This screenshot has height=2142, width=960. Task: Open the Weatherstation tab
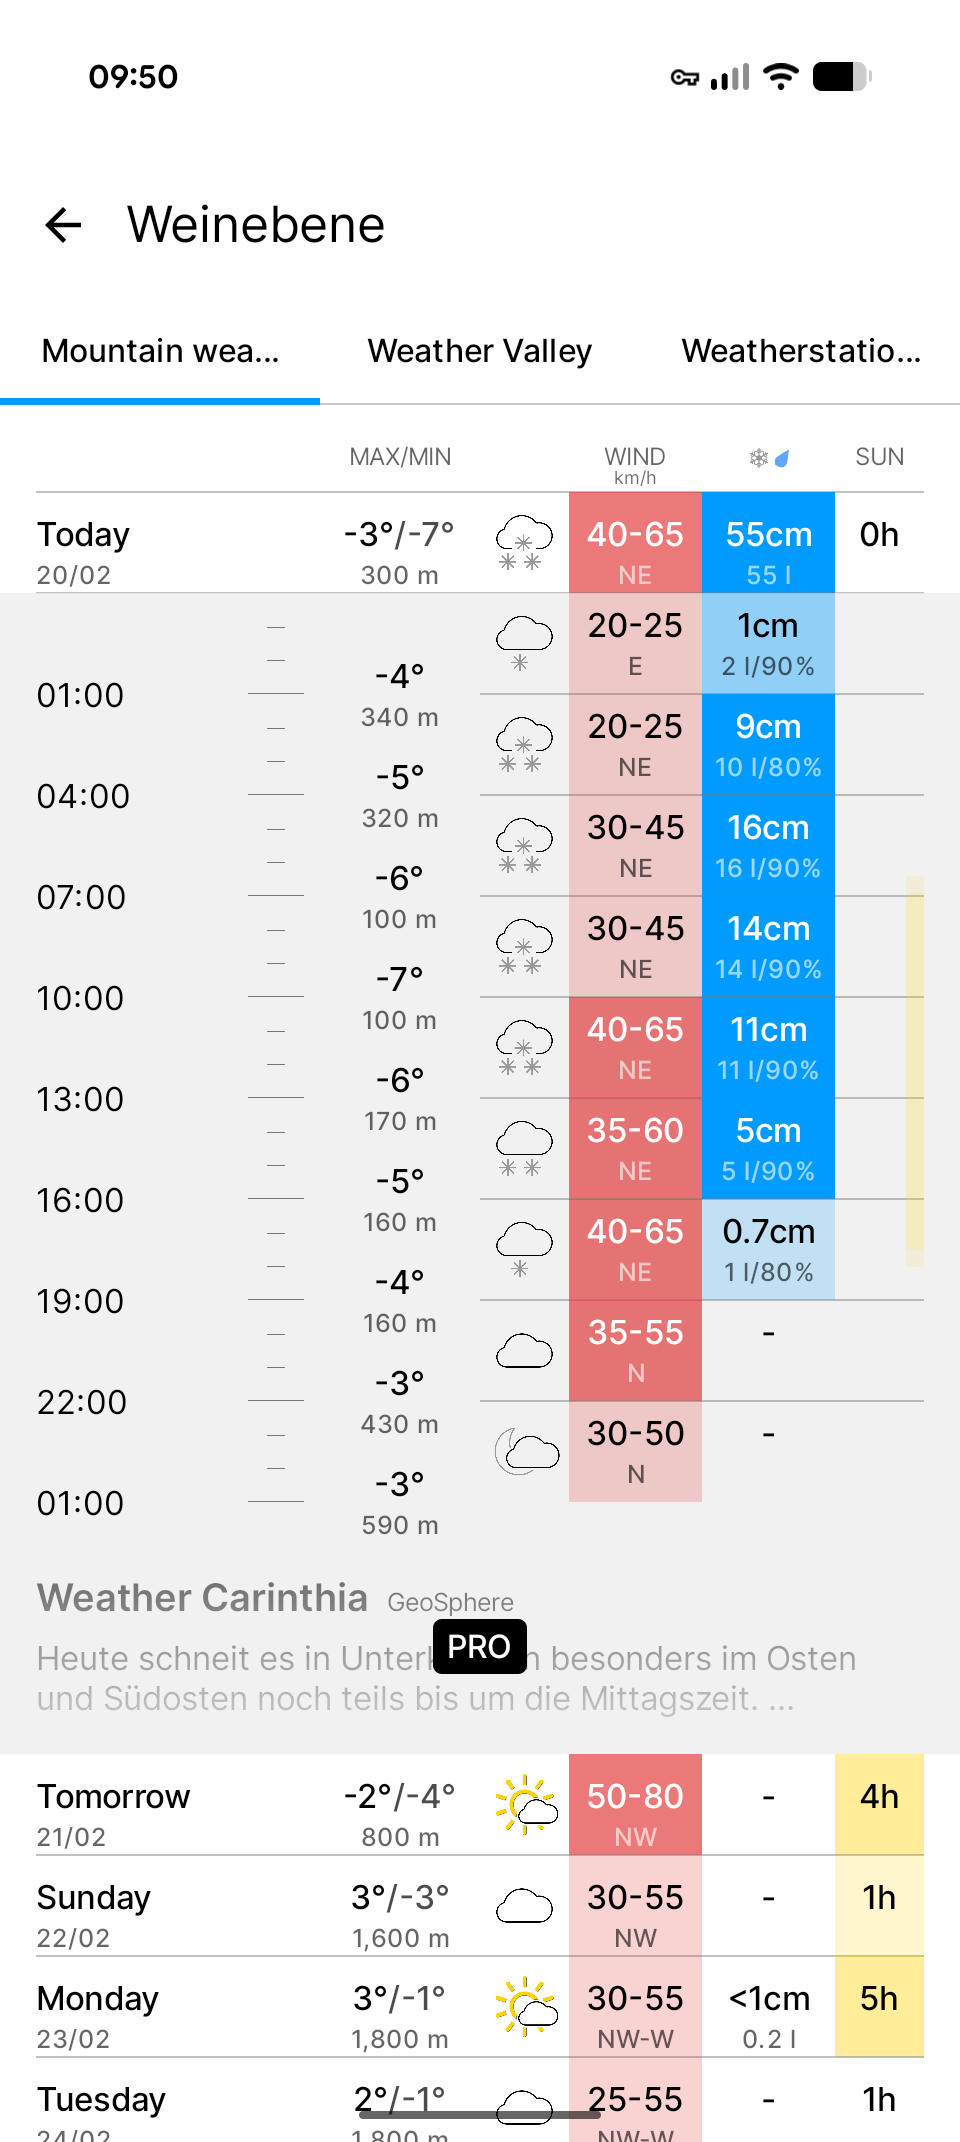point(801,351)
